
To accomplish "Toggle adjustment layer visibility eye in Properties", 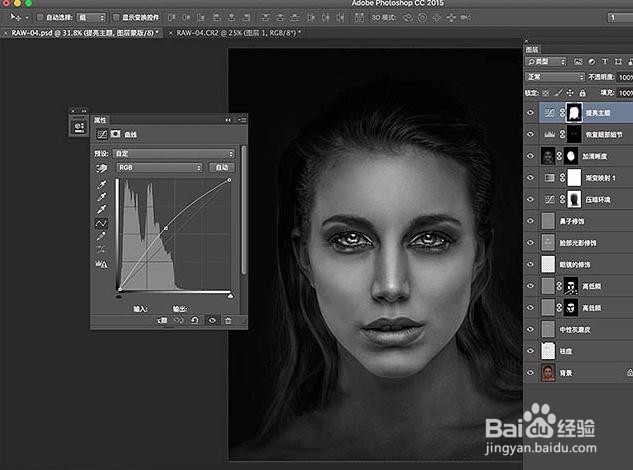I will point(212,321).
